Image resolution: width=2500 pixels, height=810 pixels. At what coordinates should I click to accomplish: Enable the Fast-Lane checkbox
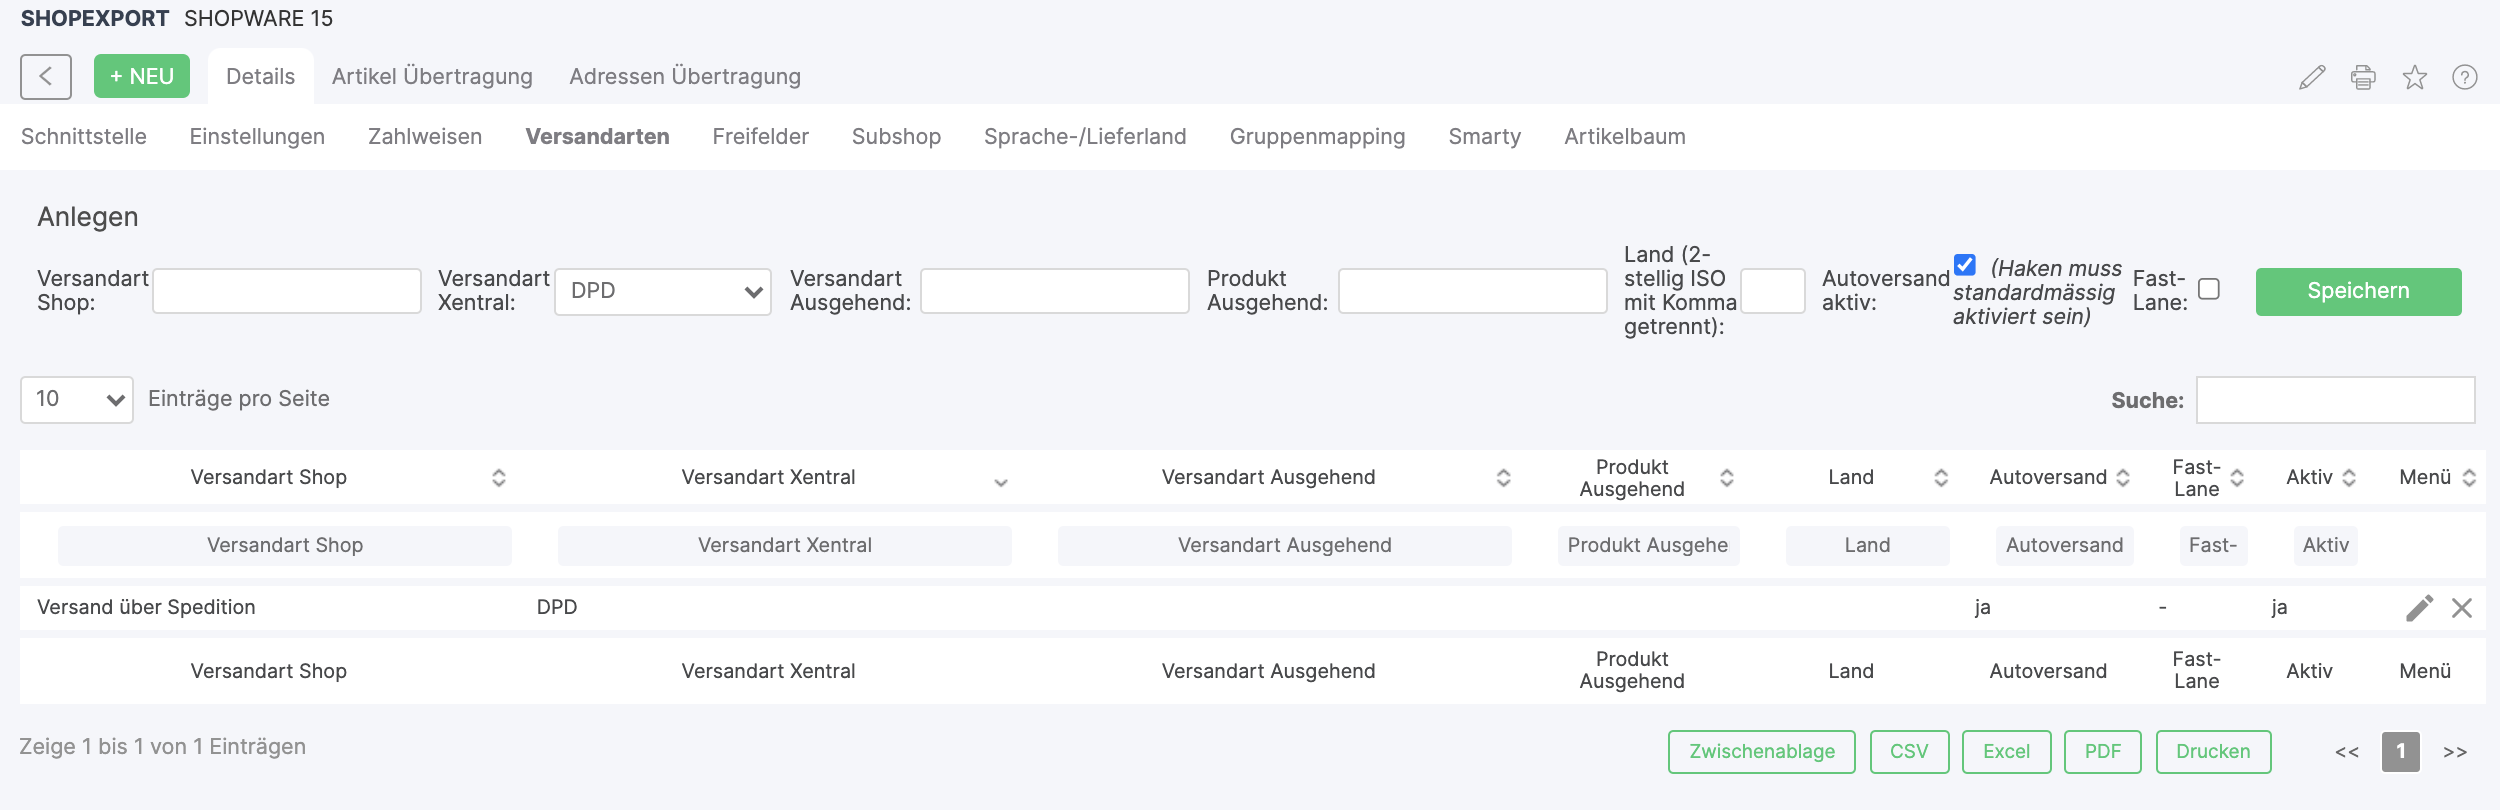point(2209,289)
